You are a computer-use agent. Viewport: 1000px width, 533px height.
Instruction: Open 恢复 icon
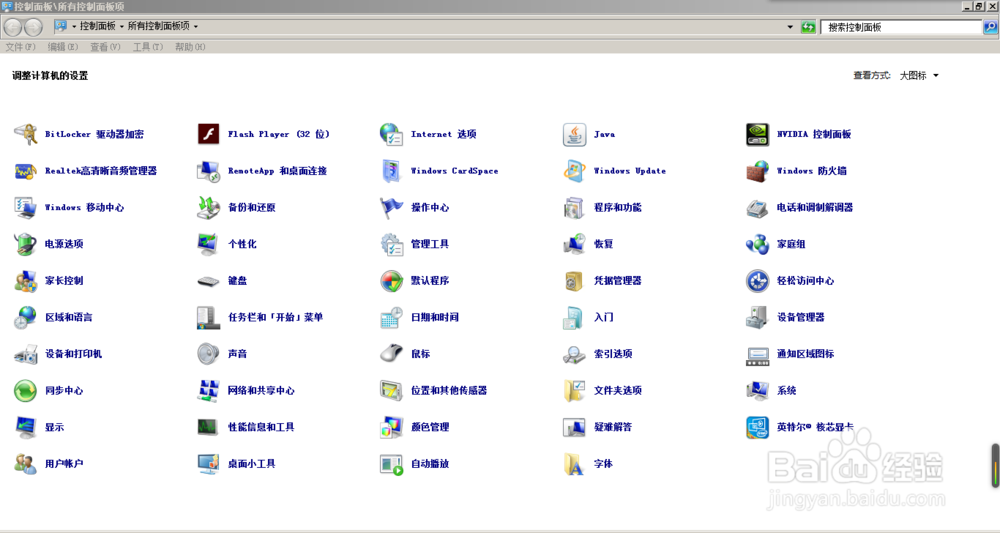click(574, 244)
